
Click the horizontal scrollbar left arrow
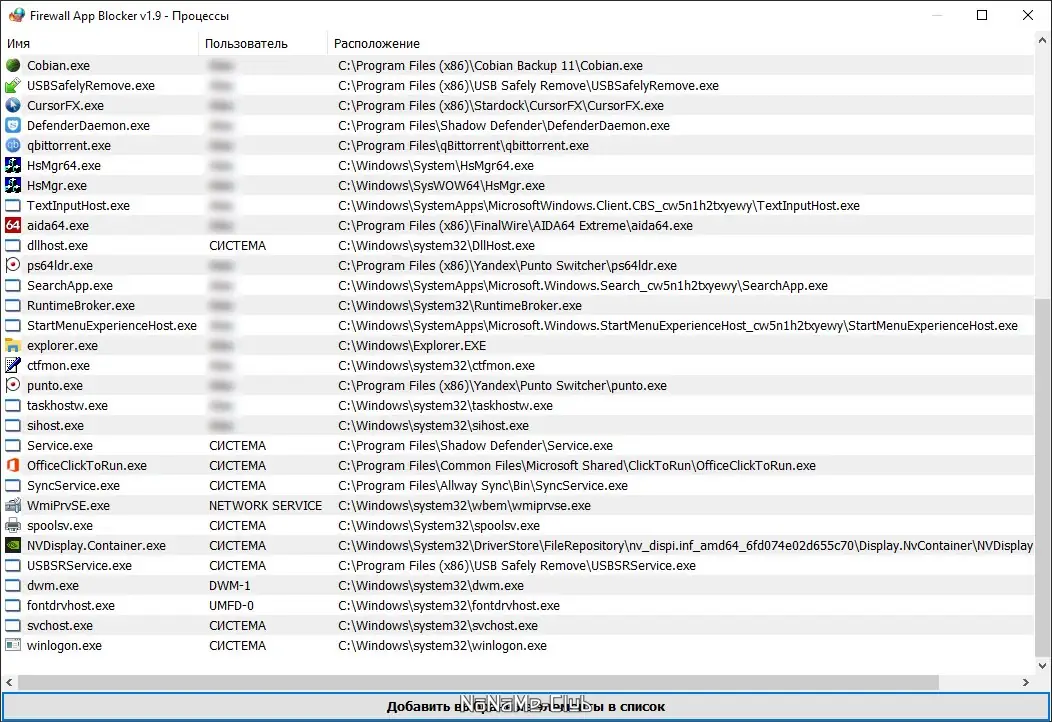(x=9, y=682)
